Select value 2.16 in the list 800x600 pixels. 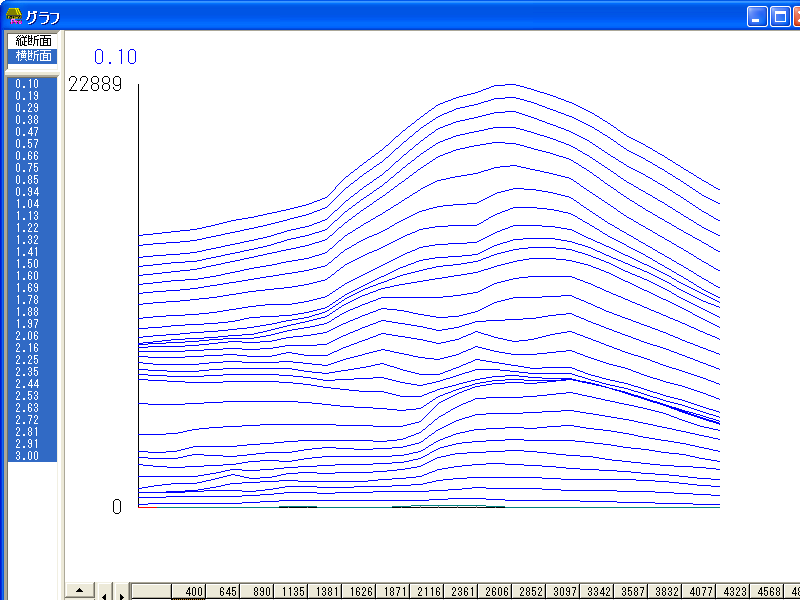33,347
